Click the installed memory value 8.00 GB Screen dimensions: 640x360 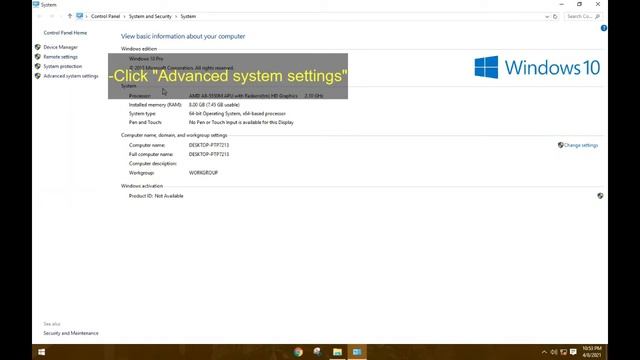[214, 105]
